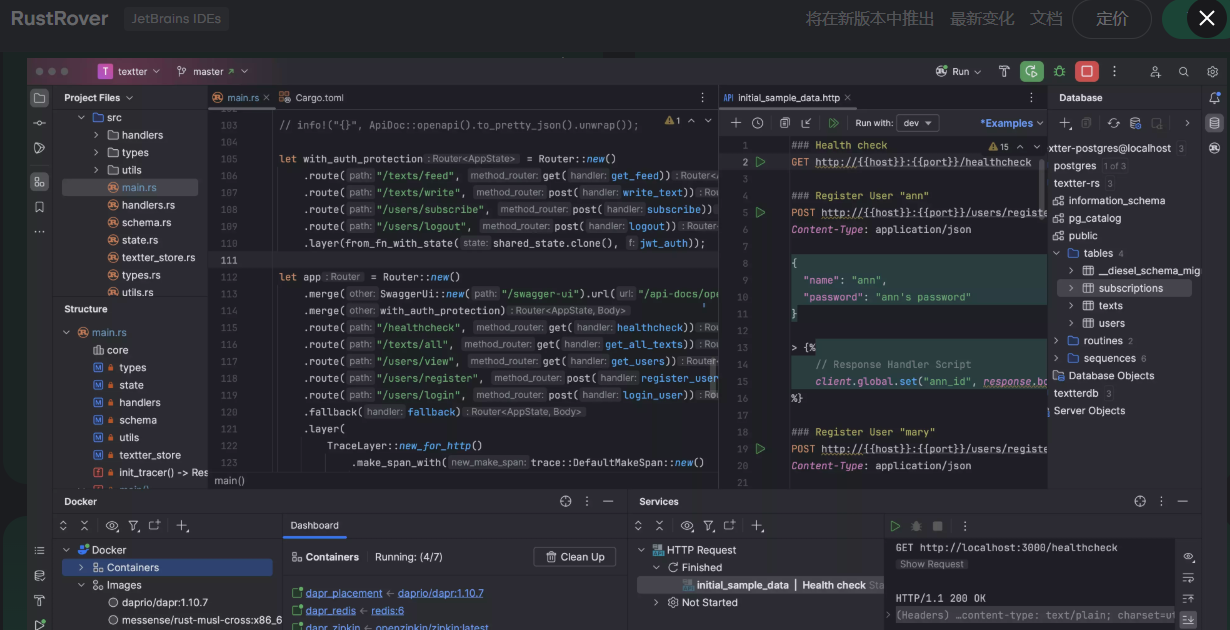This screenshot has width=1230, height=630.
Task: Toggle the eye view options in Docker panel
Action: tap(111, 525)
